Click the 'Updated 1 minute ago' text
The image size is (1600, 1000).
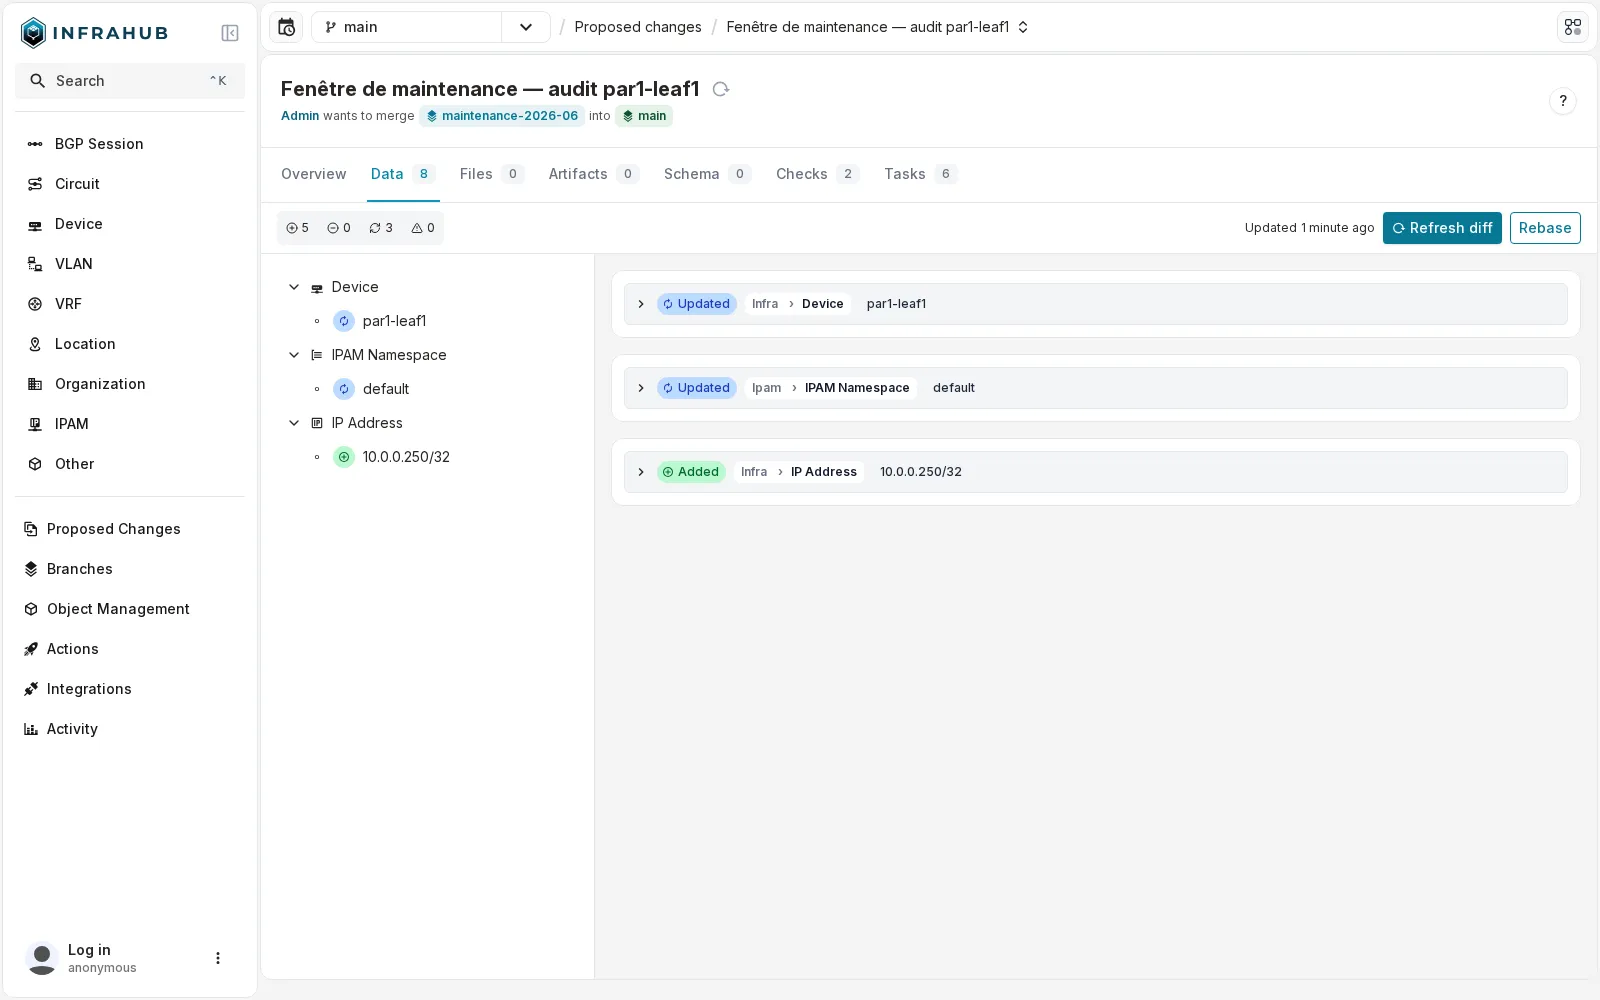pyautogui.click(x=1309, y=228)
